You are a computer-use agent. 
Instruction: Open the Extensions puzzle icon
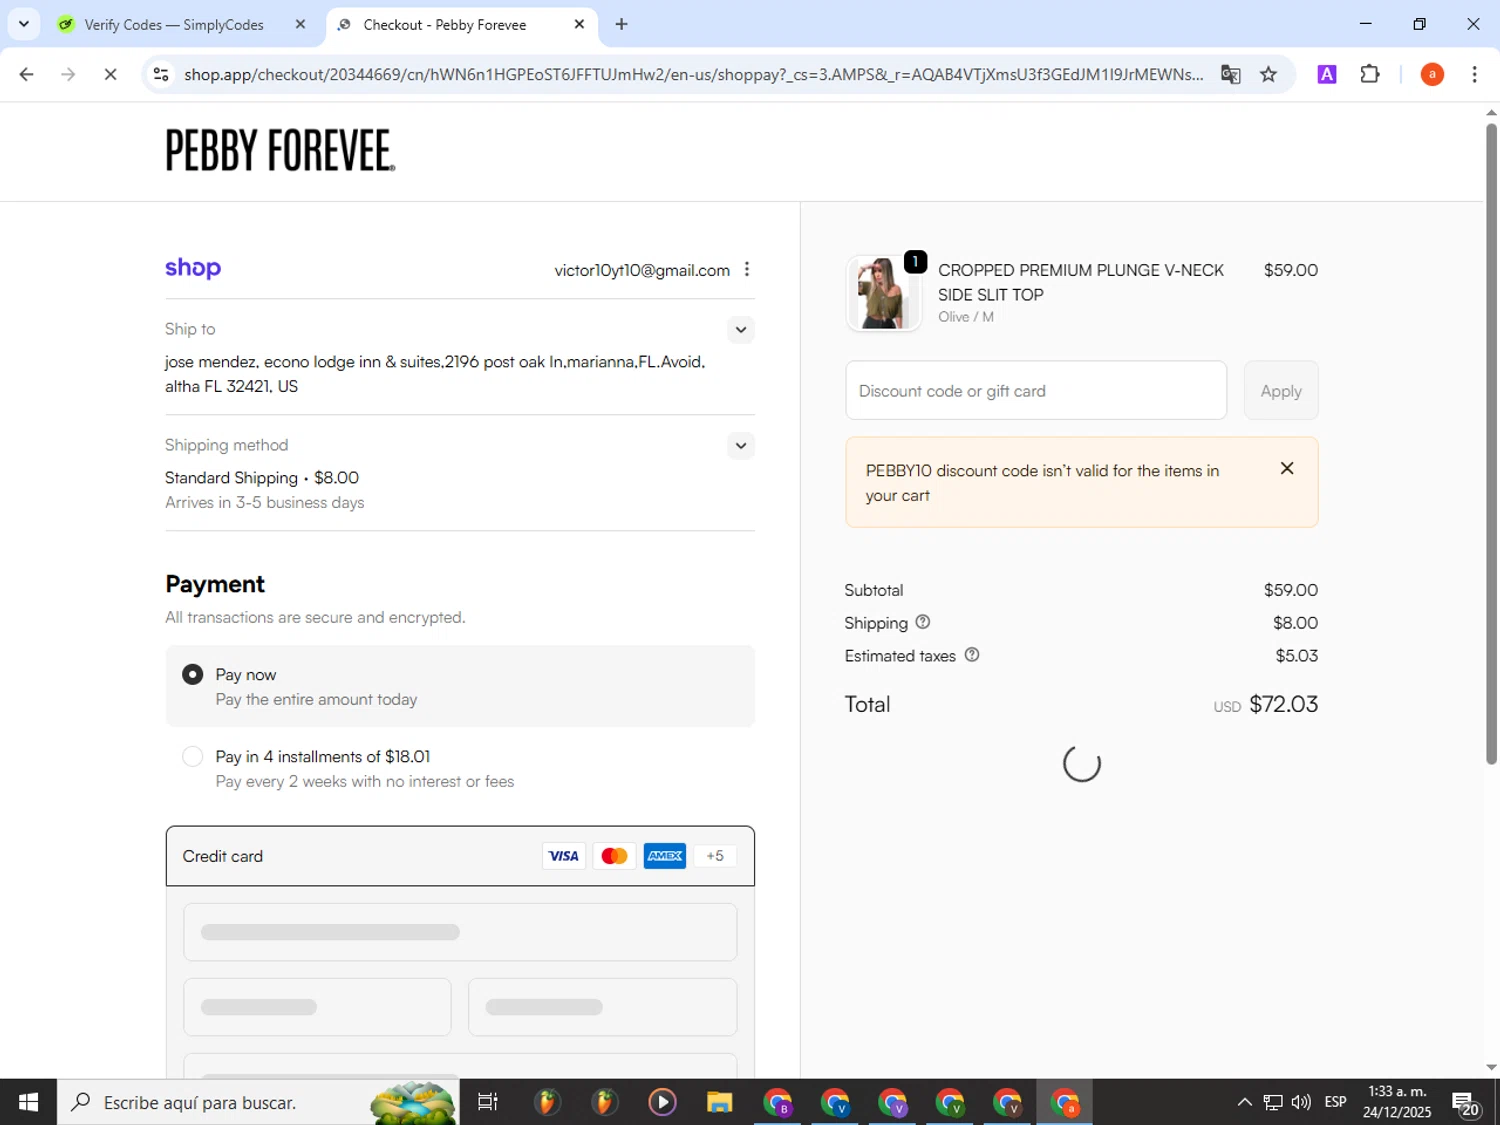pos(1370,74)
